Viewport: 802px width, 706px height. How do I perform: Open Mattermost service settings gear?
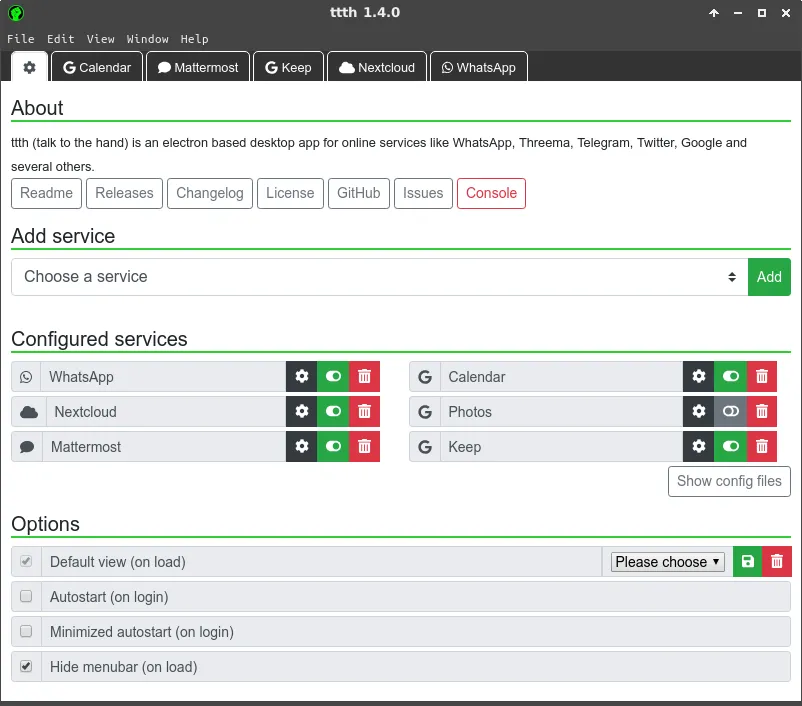(x=302, y=447)
